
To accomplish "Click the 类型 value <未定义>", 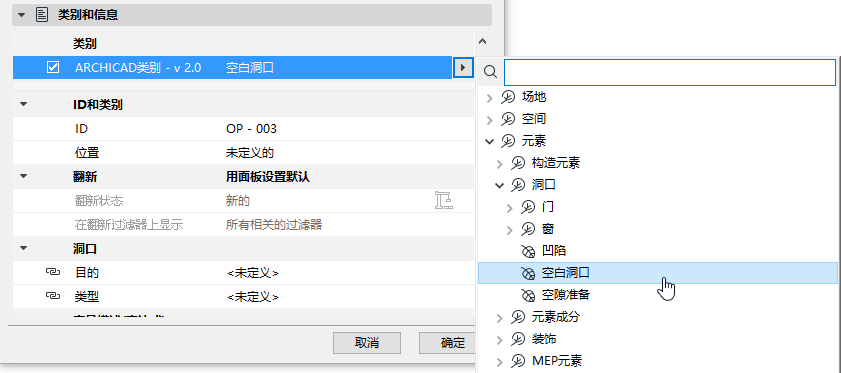I will coord(253,296).
